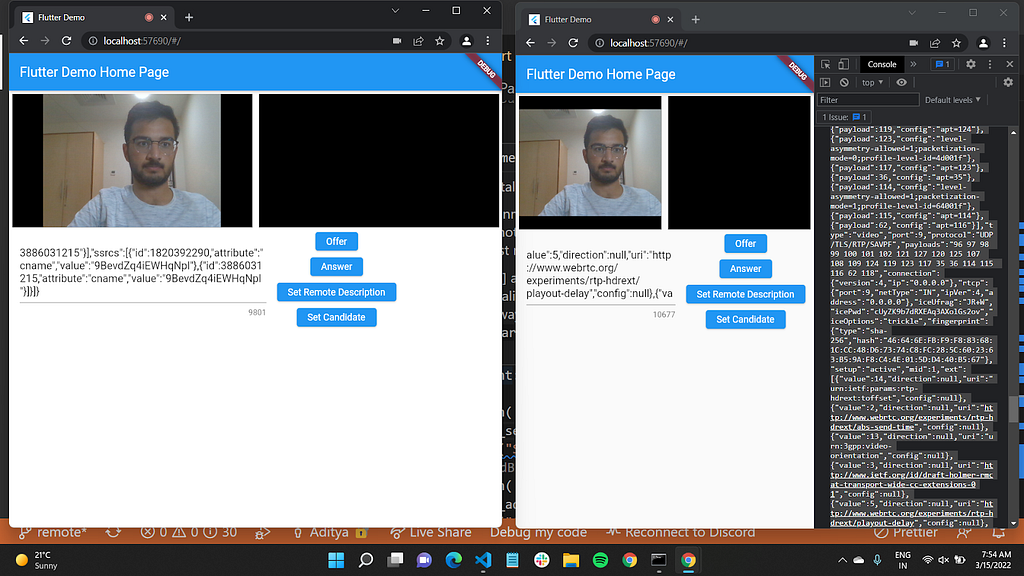This screenshot has width=1024, height=576.
Task: Toggle DevTools device toolbar
Action: tap(843, 64)
